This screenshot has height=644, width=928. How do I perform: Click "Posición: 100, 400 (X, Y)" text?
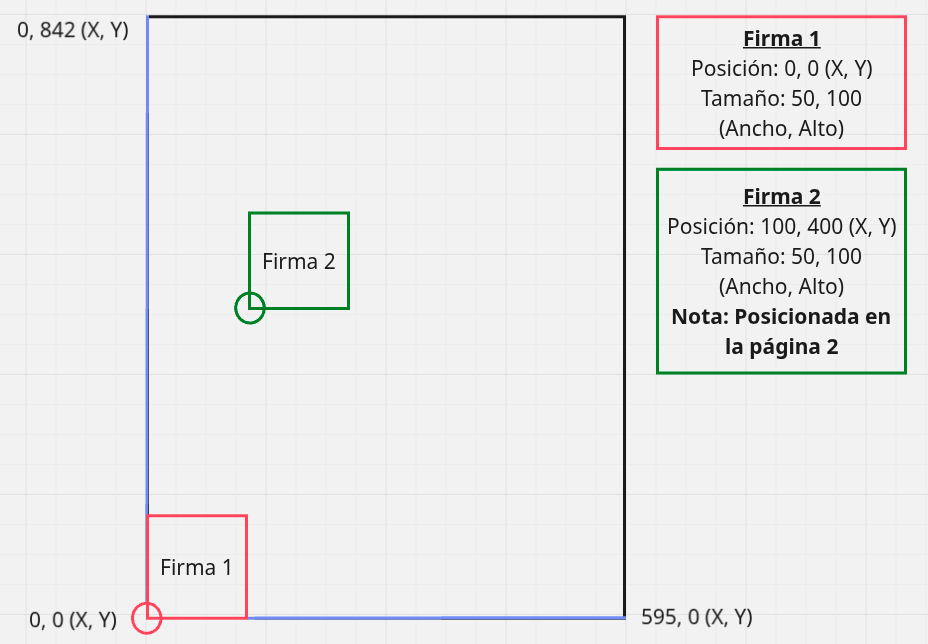(x=781, y=227)
